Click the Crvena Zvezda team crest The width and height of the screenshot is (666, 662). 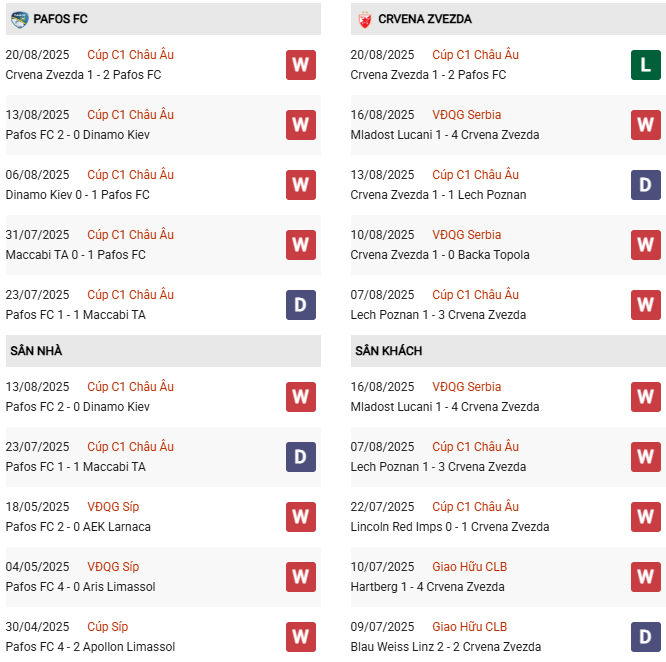point(364,19)
